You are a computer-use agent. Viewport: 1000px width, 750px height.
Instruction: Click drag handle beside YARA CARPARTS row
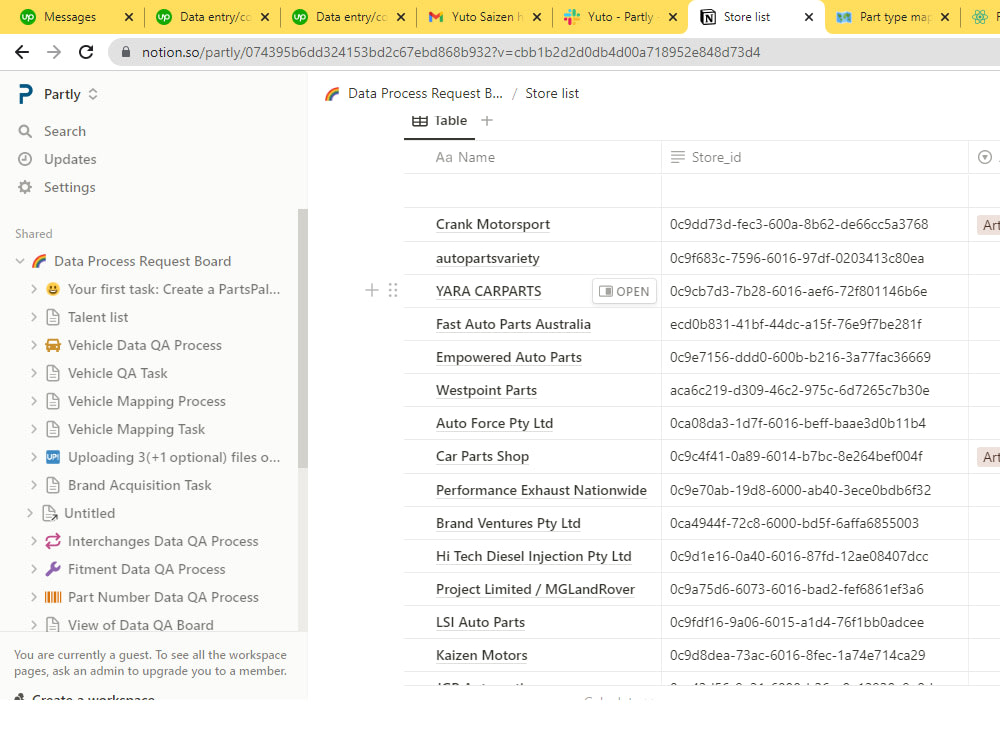[x=393, y=291]
